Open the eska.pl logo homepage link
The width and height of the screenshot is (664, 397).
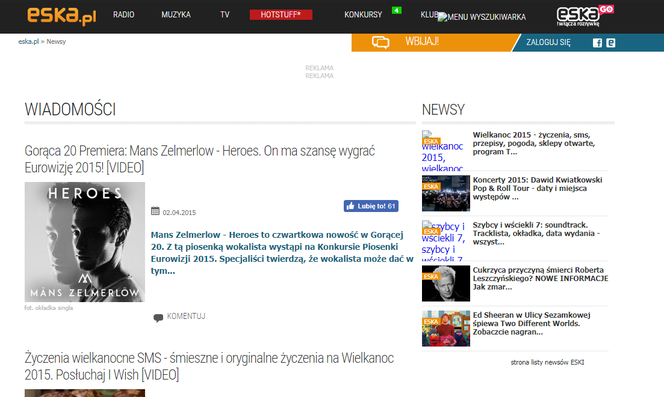coord(61,16)
